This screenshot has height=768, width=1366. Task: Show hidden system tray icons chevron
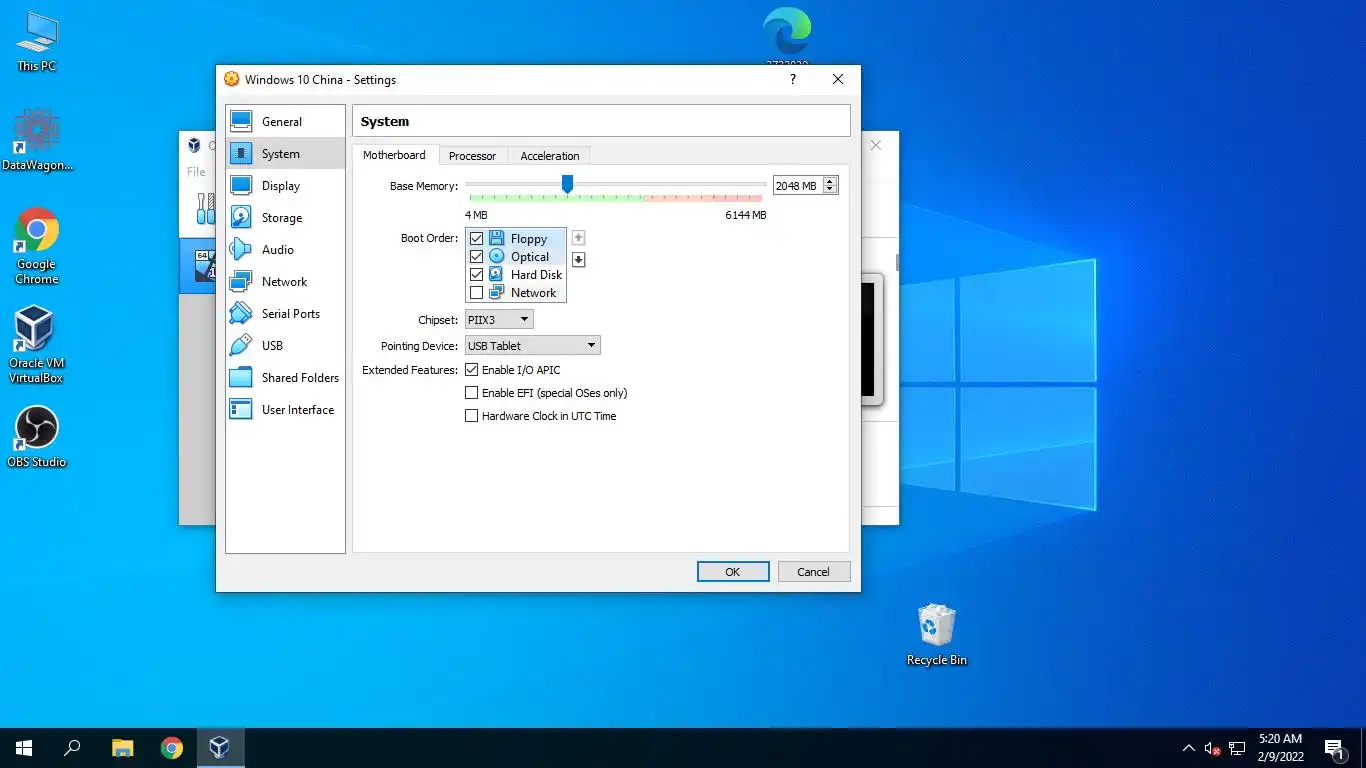click(1188, 748)
